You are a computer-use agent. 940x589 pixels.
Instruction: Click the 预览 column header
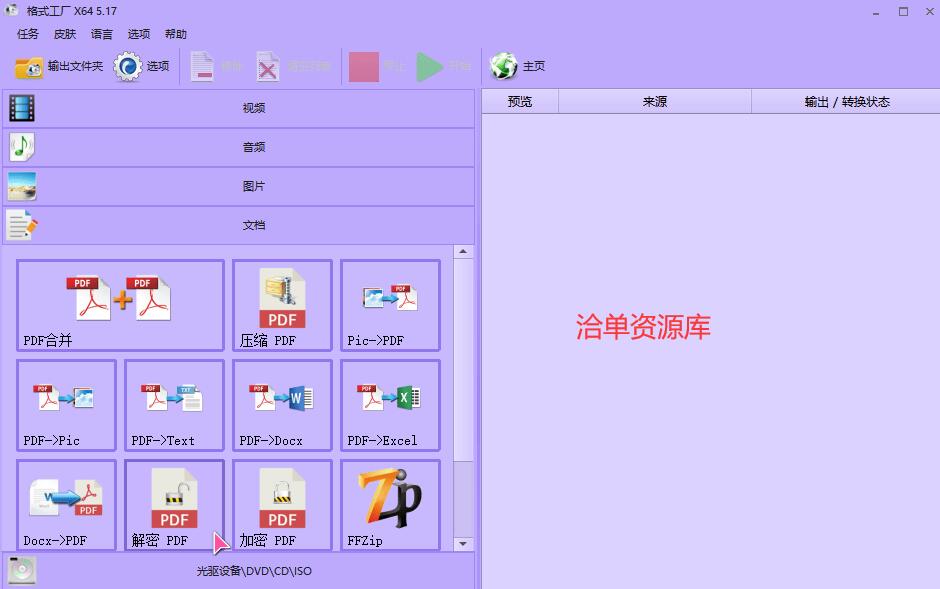(520, 101)
